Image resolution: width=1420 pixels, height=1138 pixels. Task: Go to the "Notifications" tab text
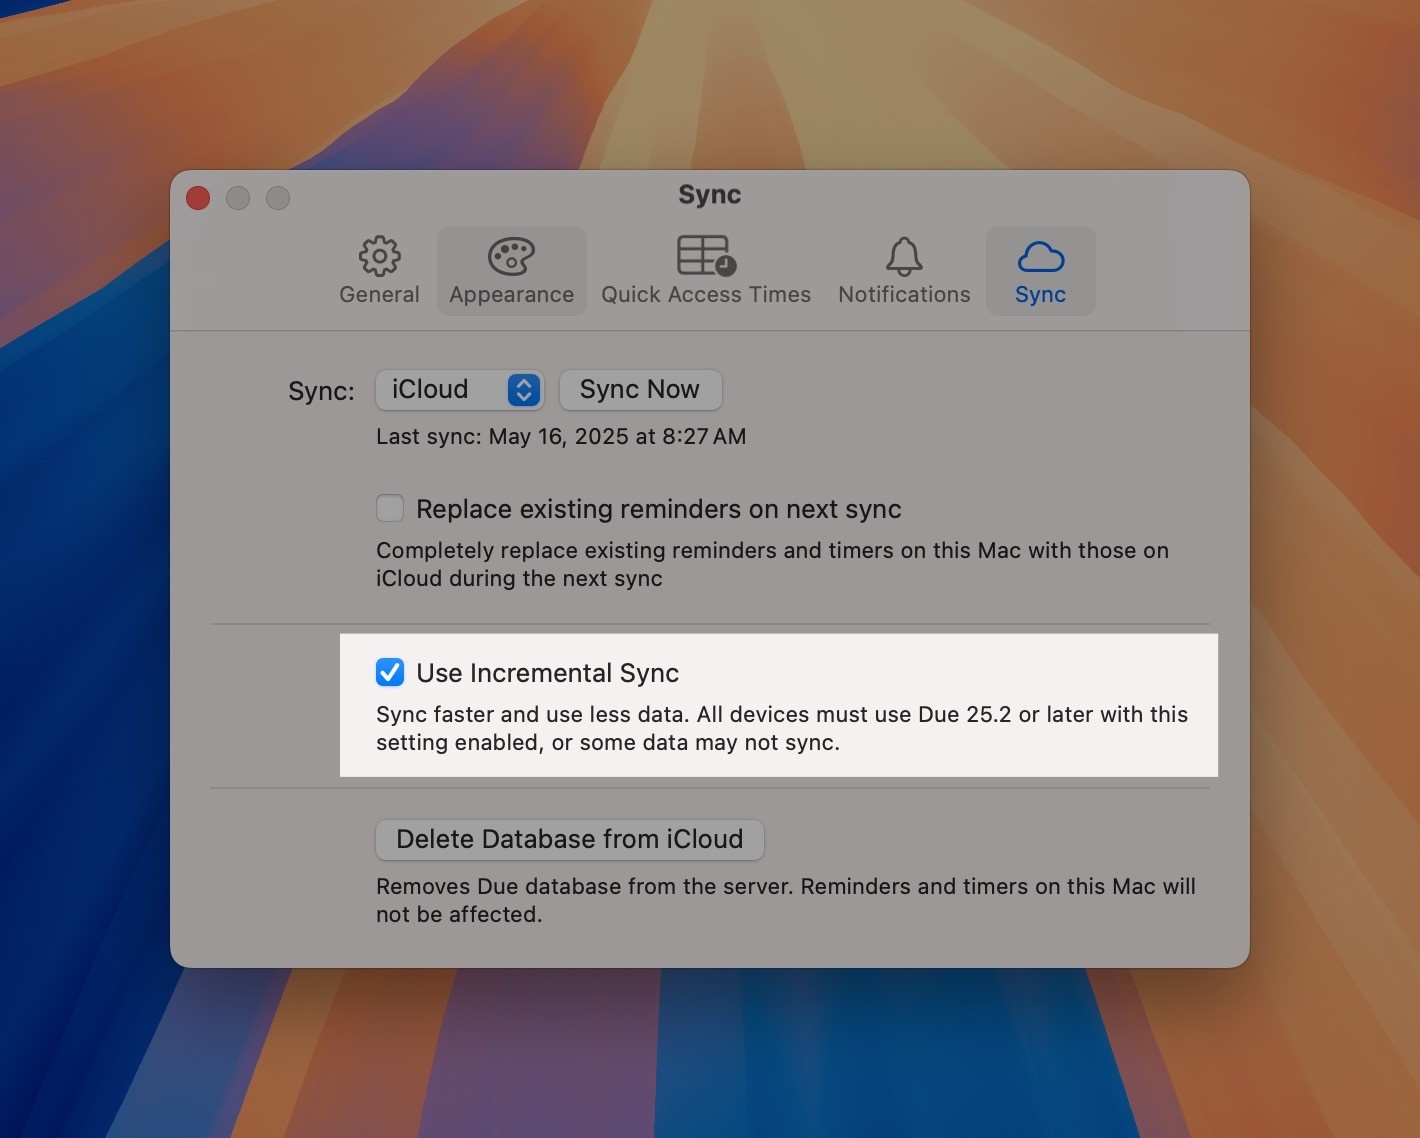tap(904, 295)
